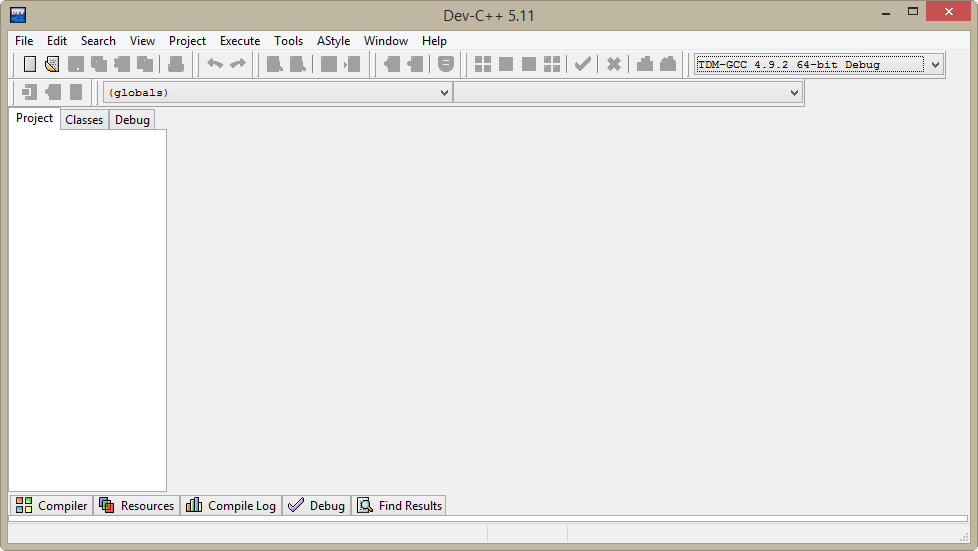
Task: Click the Project Options icon
Action: coord(445,64)
